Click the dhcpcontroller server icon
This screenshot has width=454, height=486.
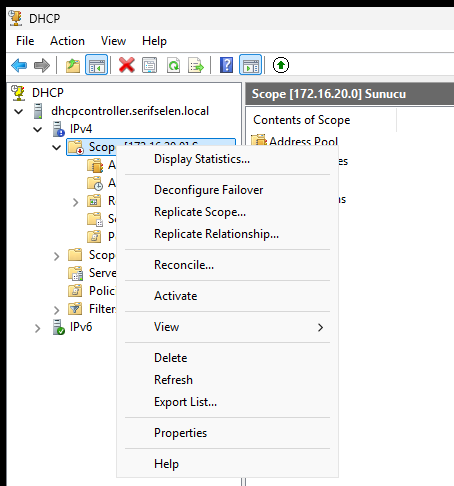pos(38,111)
